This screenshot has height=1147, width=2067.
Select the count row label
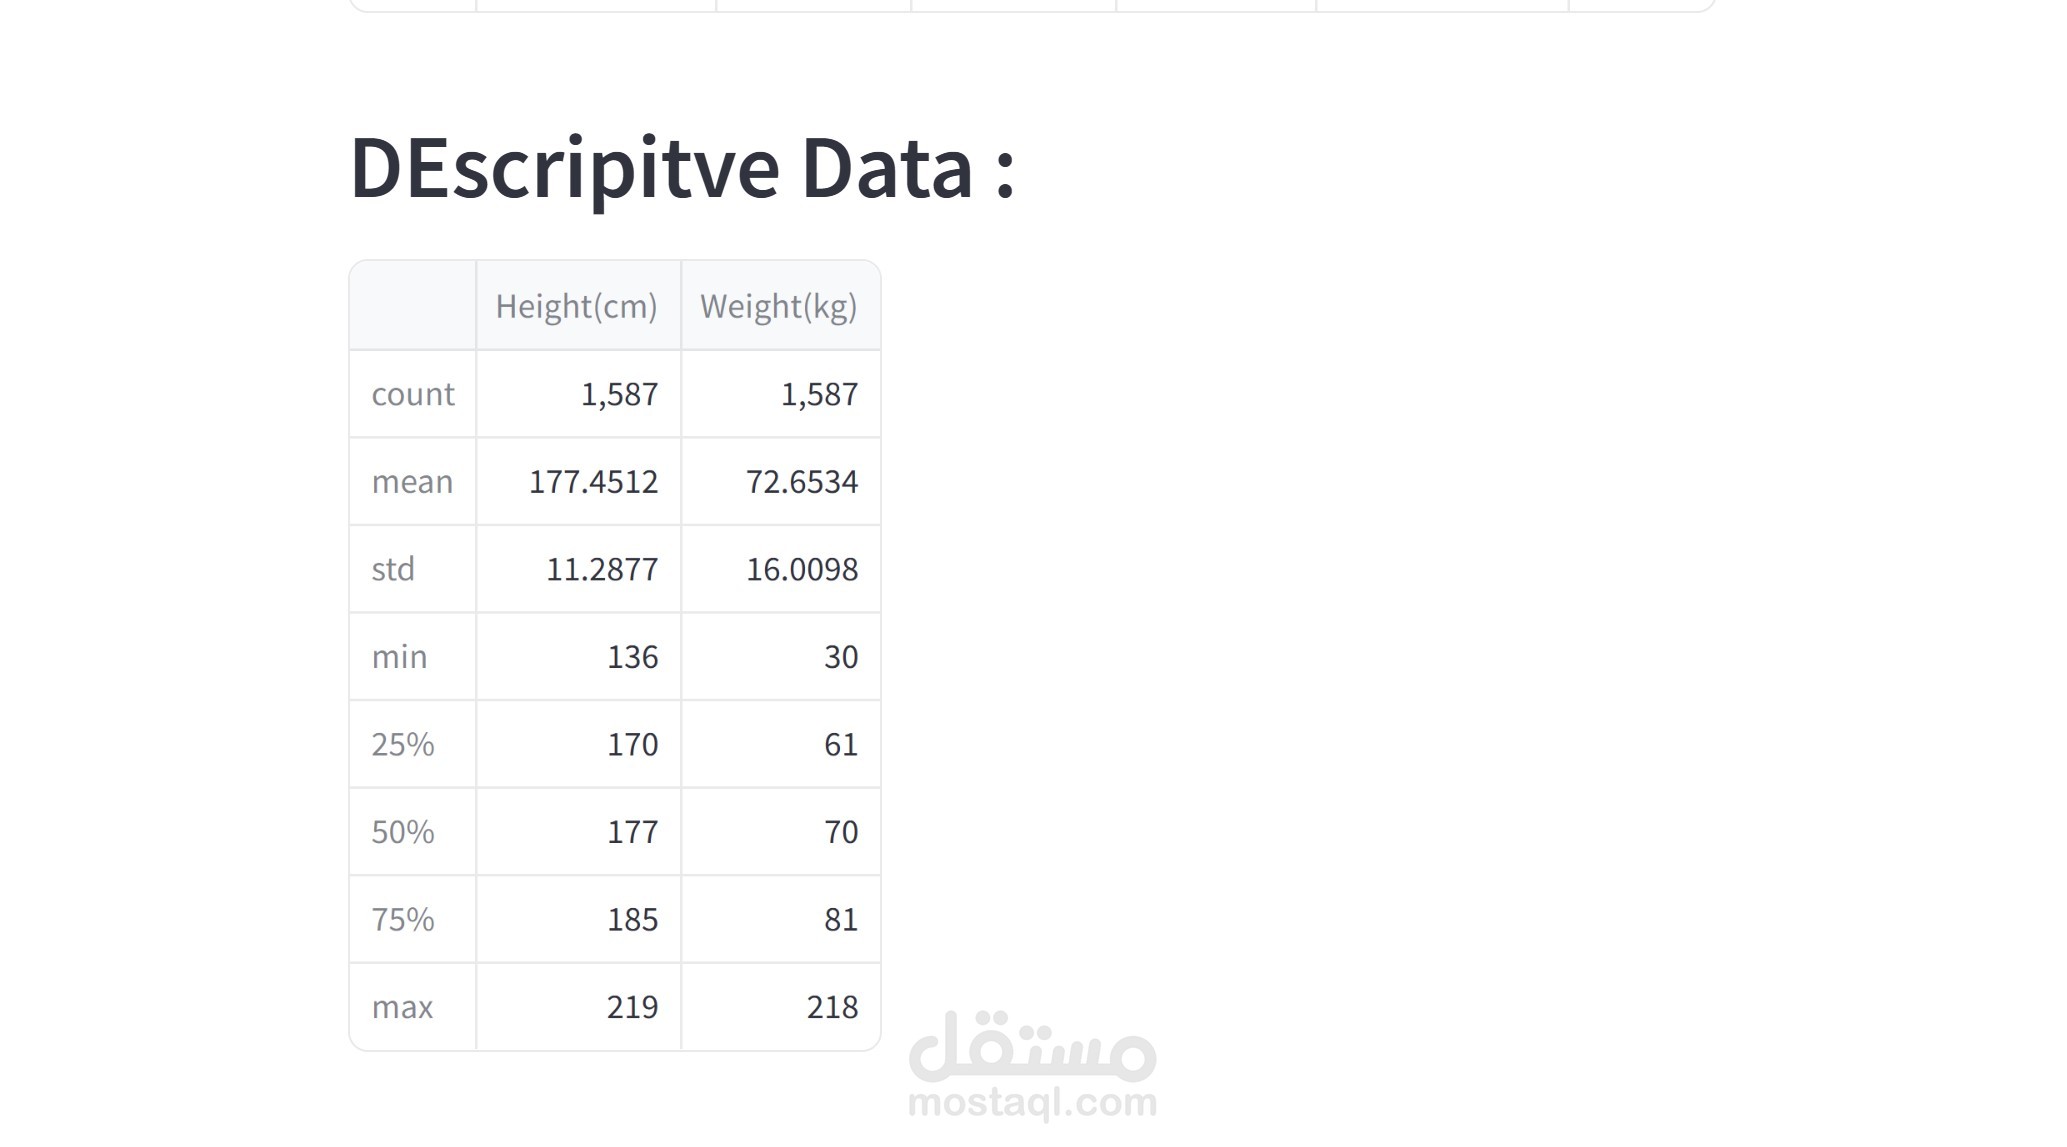coord(412,394)
